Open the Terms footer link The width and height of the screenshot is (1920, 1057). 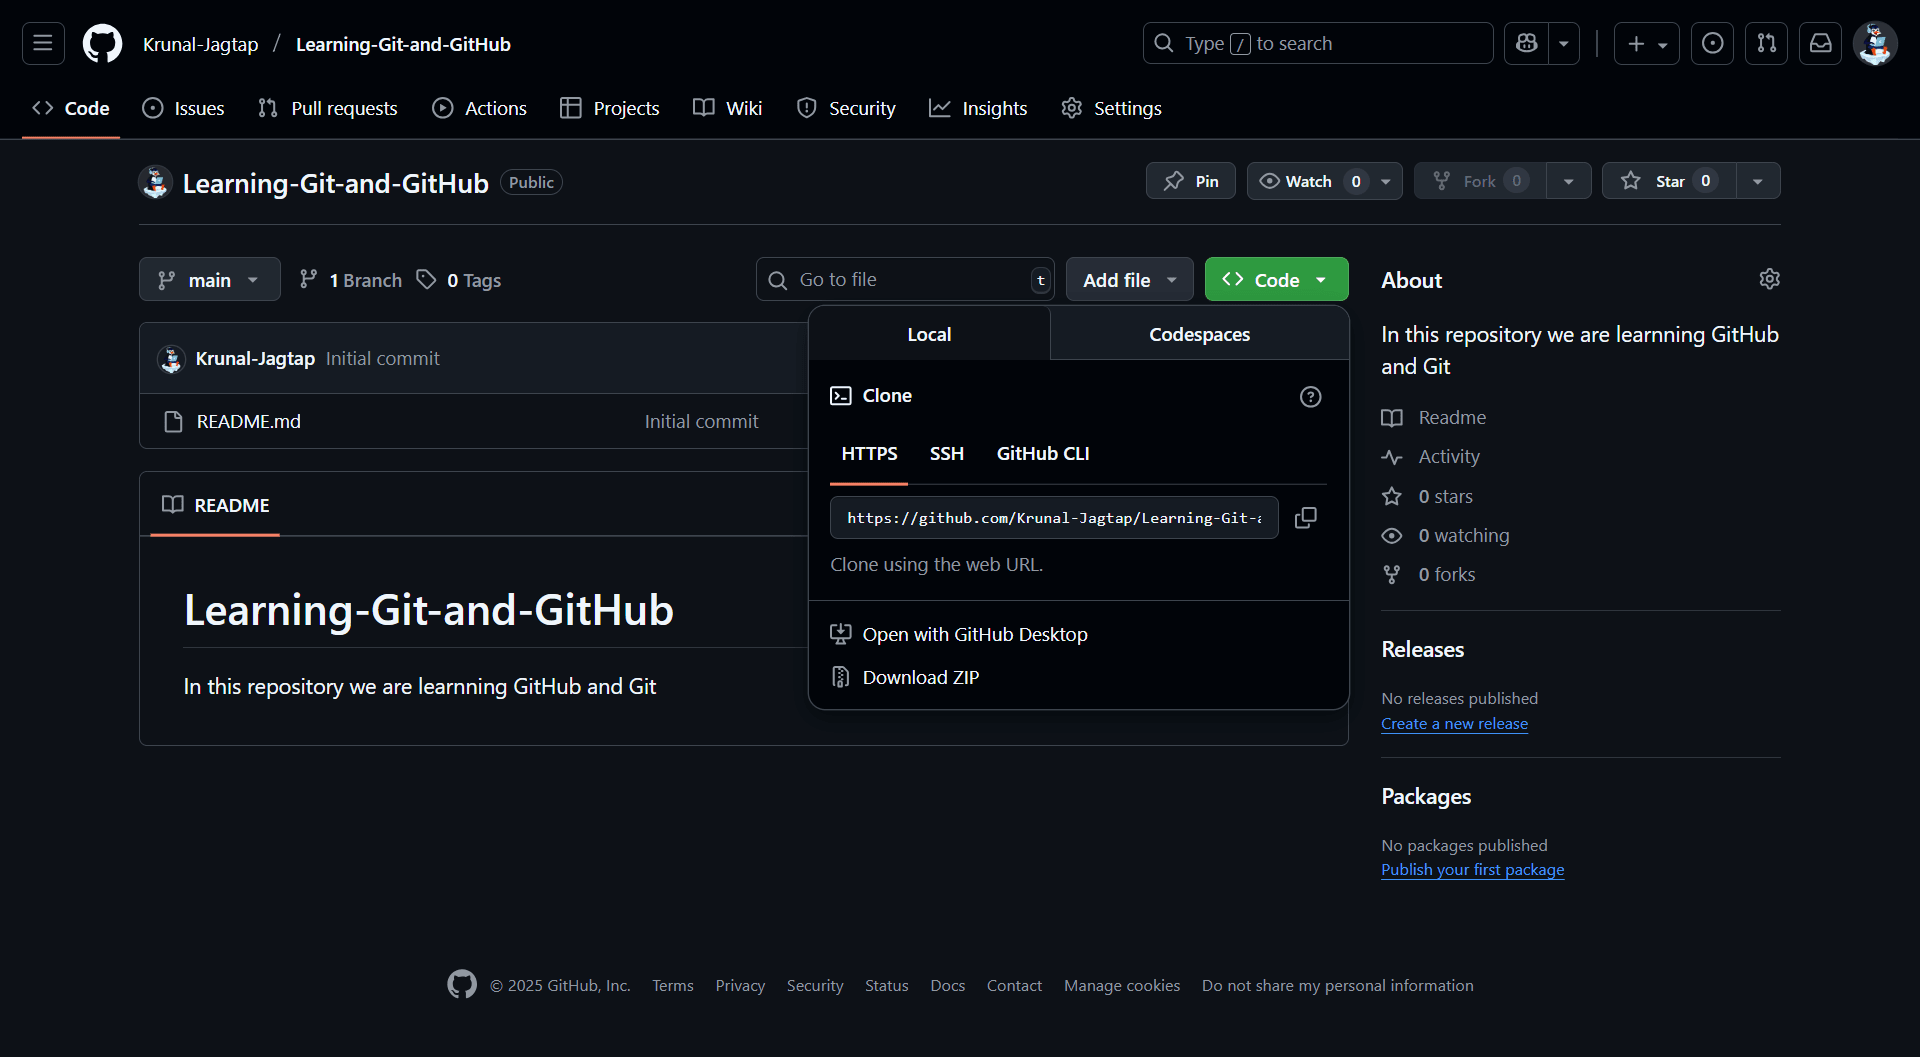click(x=672, y=985)
